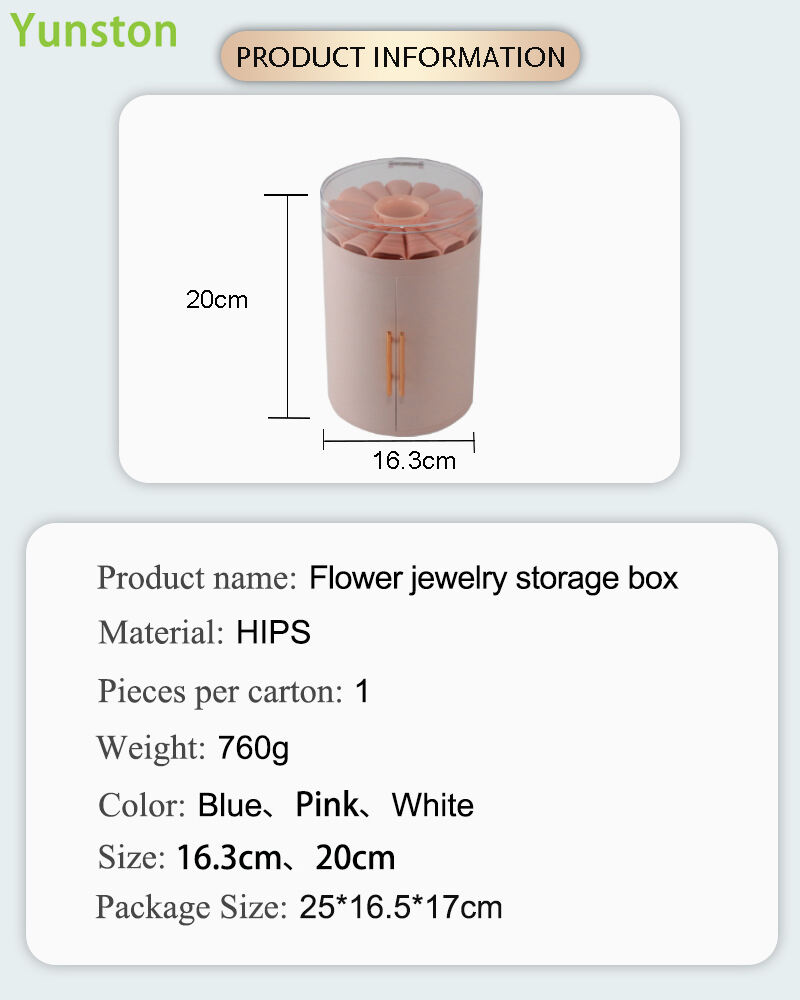Click the horizontal width measurement line
Image resolution: width=800 pixels, height=1000 pixels.
(399, 440)
